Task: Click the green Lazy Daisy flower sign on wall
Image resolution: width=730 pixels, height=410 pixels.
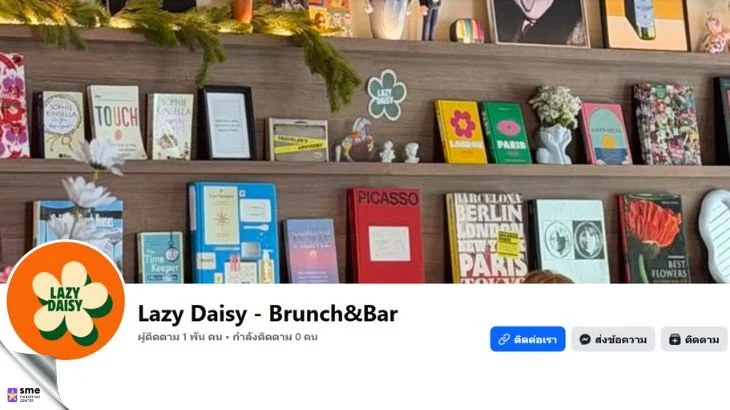Action: click(x=386, y=95)
